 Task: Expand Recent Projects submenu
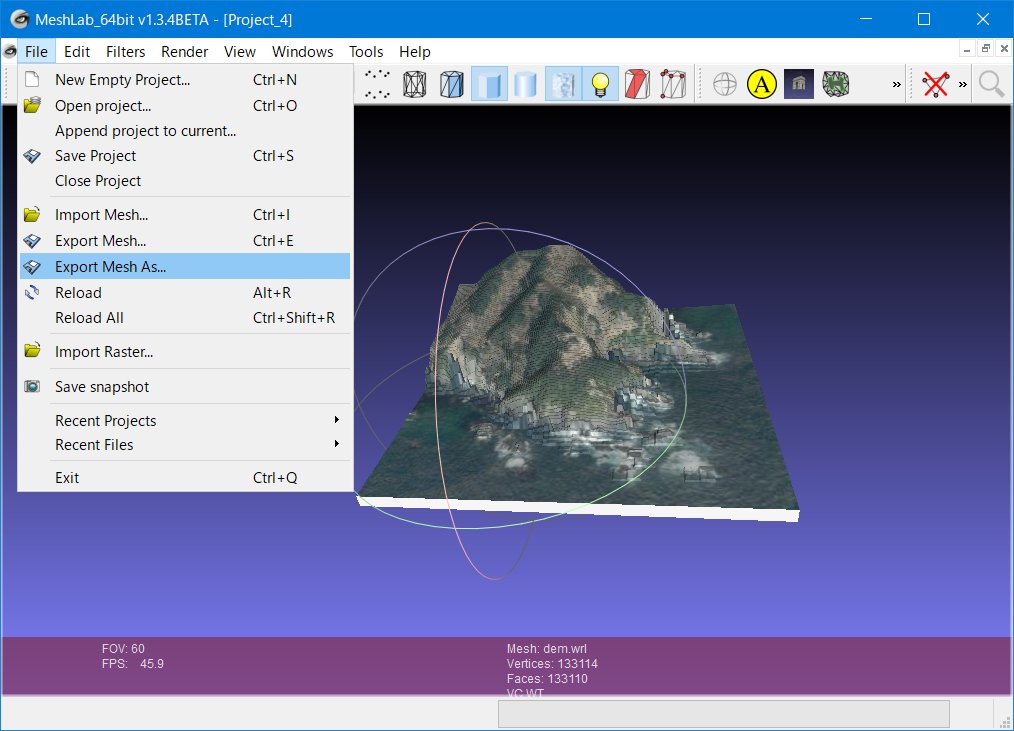[x=185, y=420]
